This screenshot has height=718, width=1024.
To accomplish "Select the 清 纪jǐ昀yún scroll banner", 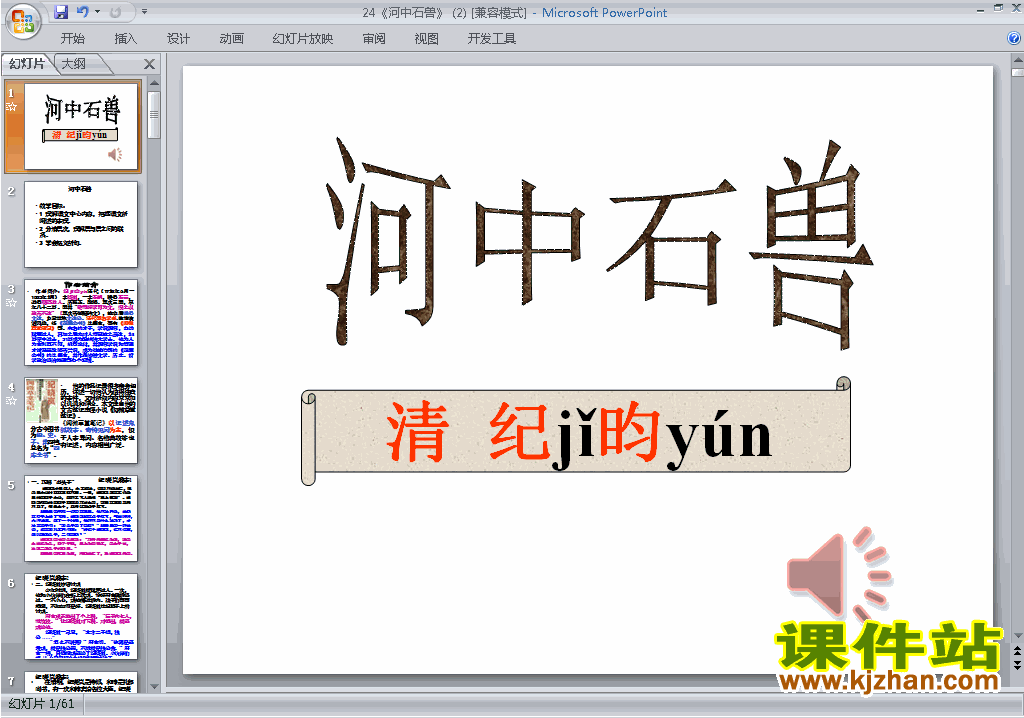I will point(575,431).
